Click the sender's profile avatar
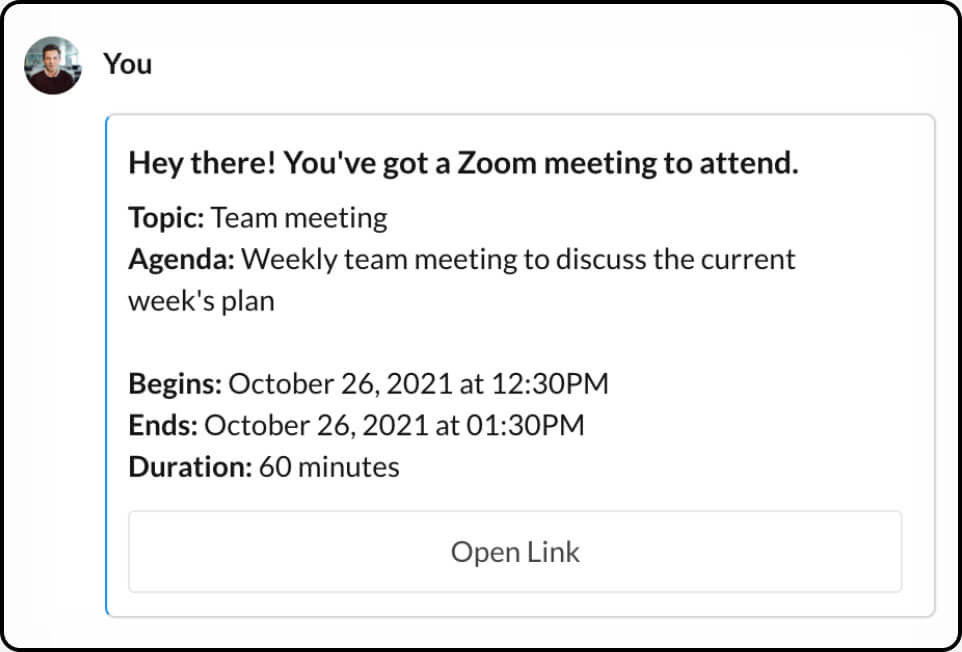This screenshot has height=652, width=962. point(52,66)
